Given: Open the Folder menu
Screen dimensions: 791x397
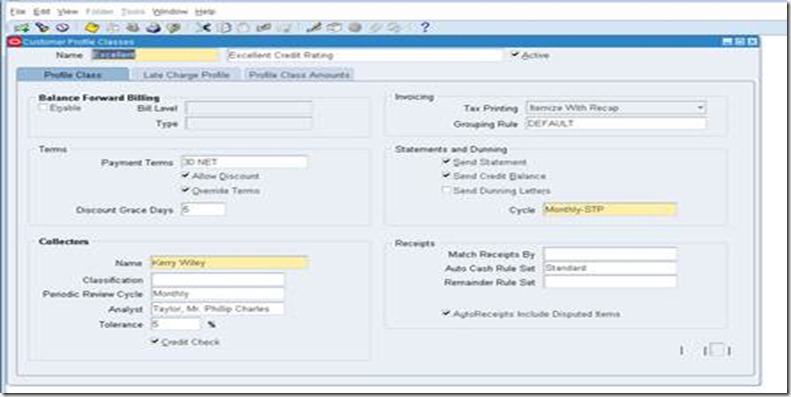Looking at the screenshot, I should click(100, 11).
